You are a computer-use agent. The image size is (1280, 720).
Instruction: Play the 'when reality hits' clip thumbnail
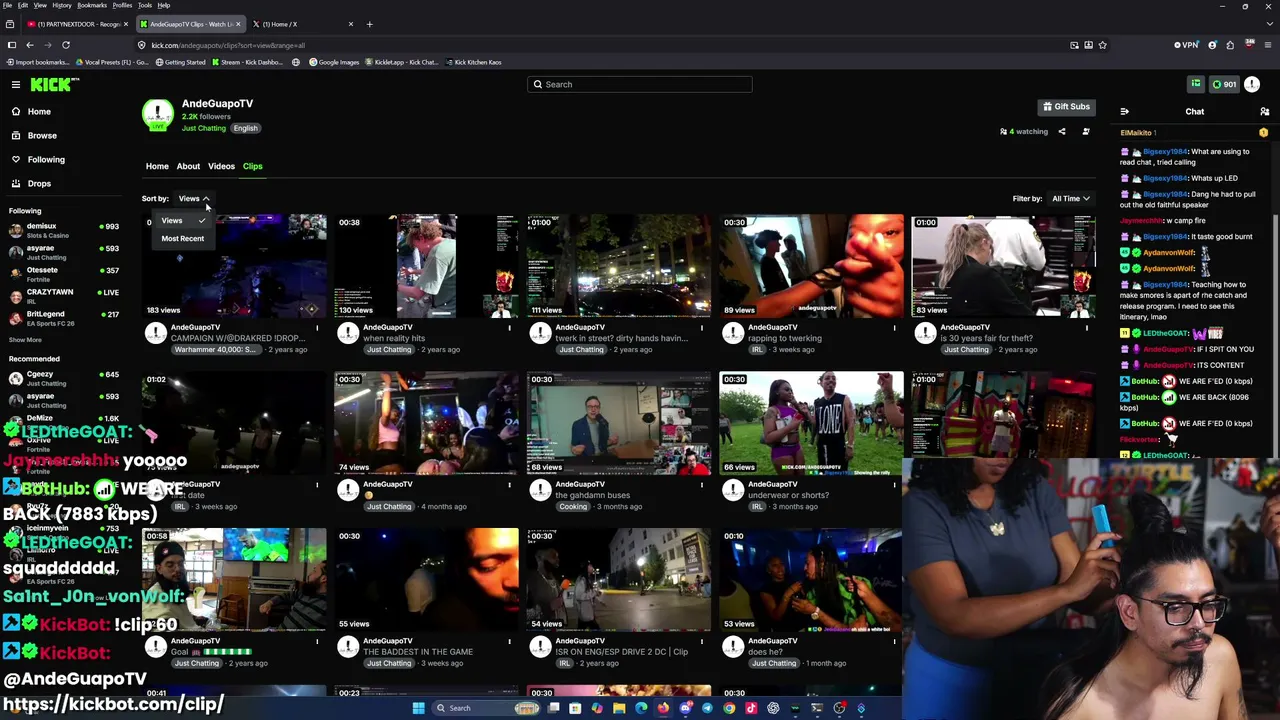(x=426, y=266)
